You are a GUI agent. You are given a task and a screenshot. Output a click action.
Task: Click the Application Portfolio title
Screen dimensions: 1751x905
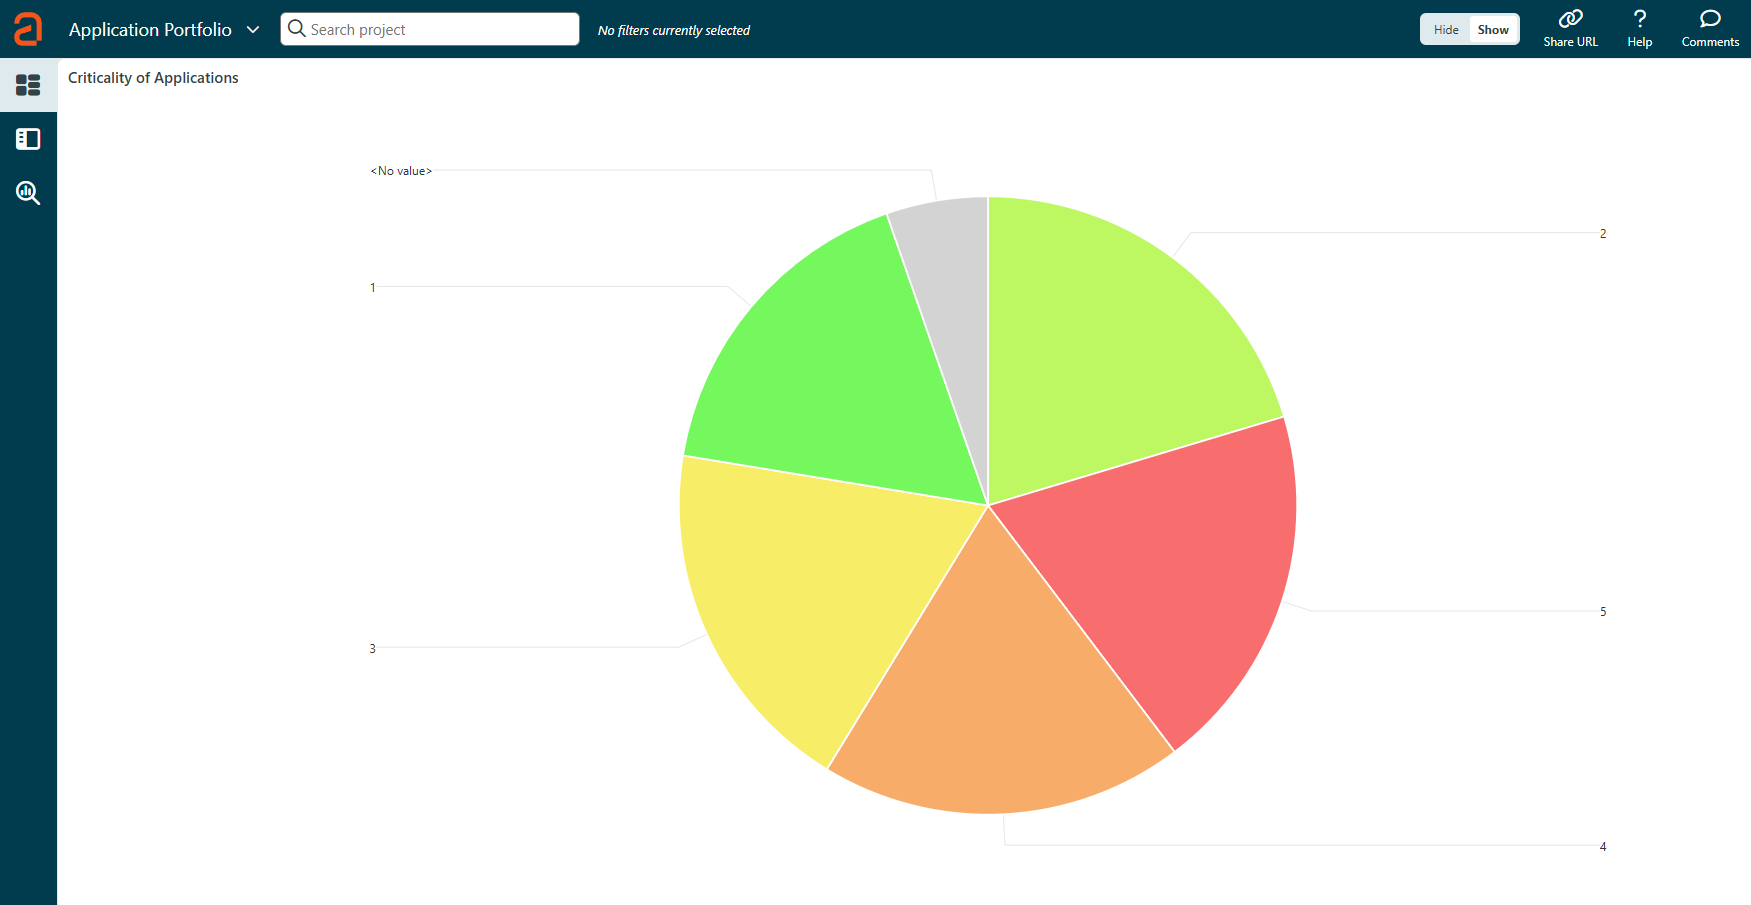point(150,30)
